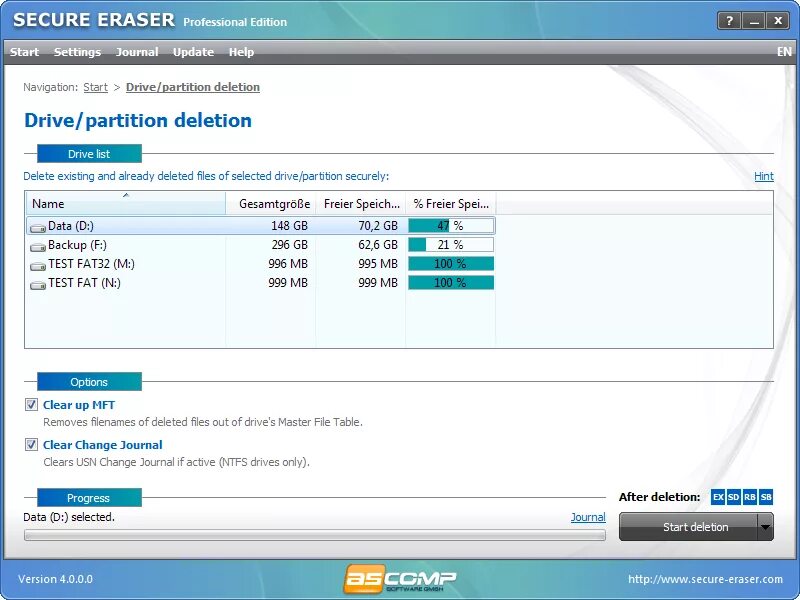
Task: Click the Drive list section header
Action: coord(89,154)
